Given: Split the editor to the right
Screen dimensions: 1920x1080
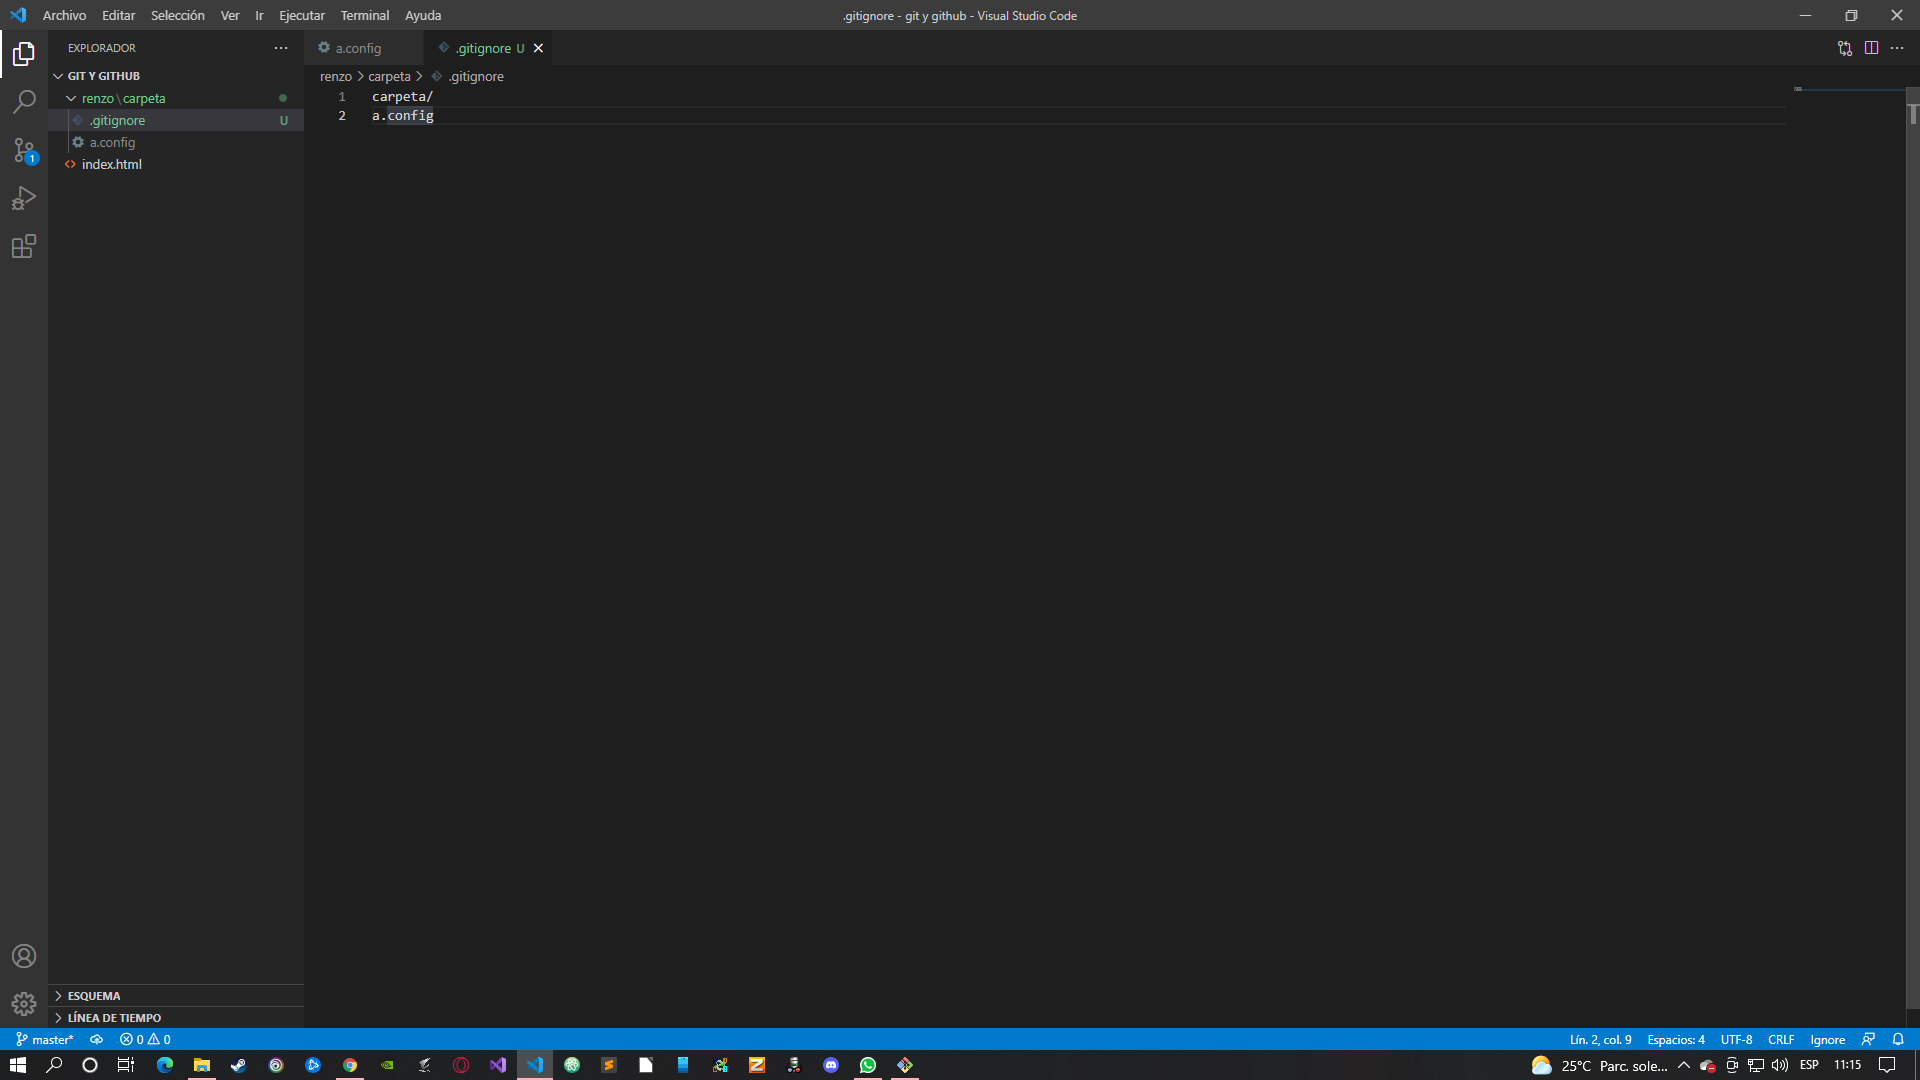Looking at the screenshot, I should pos(1871,48).
